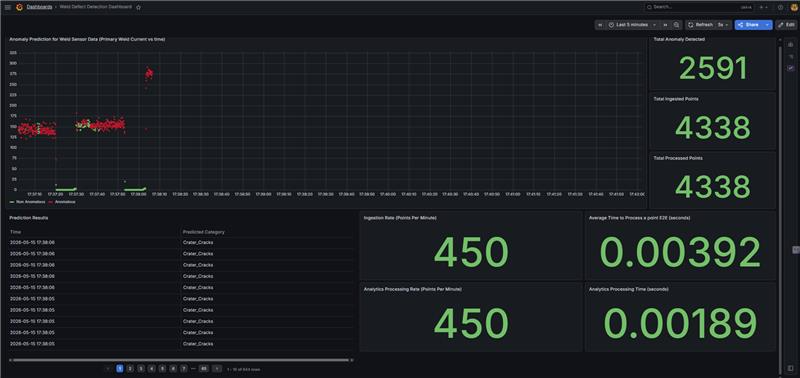Click the Grafana logo
Viewport: 800px width, 378px height.
pyautogui.click(x=19, y=7)
